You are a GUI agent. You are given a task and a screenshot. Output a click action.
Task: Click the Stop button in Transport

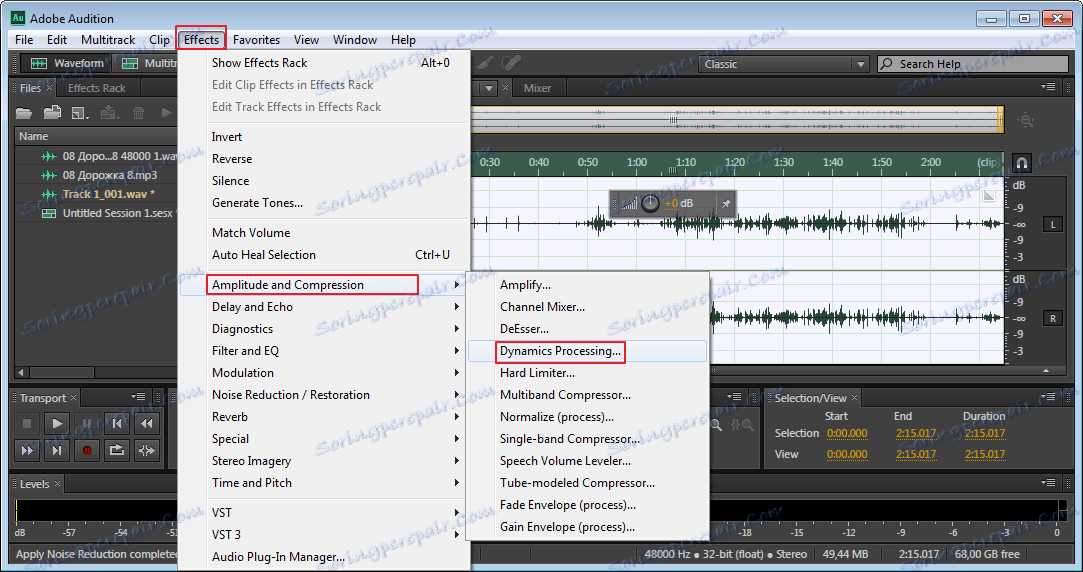click(x=27, y=423)
